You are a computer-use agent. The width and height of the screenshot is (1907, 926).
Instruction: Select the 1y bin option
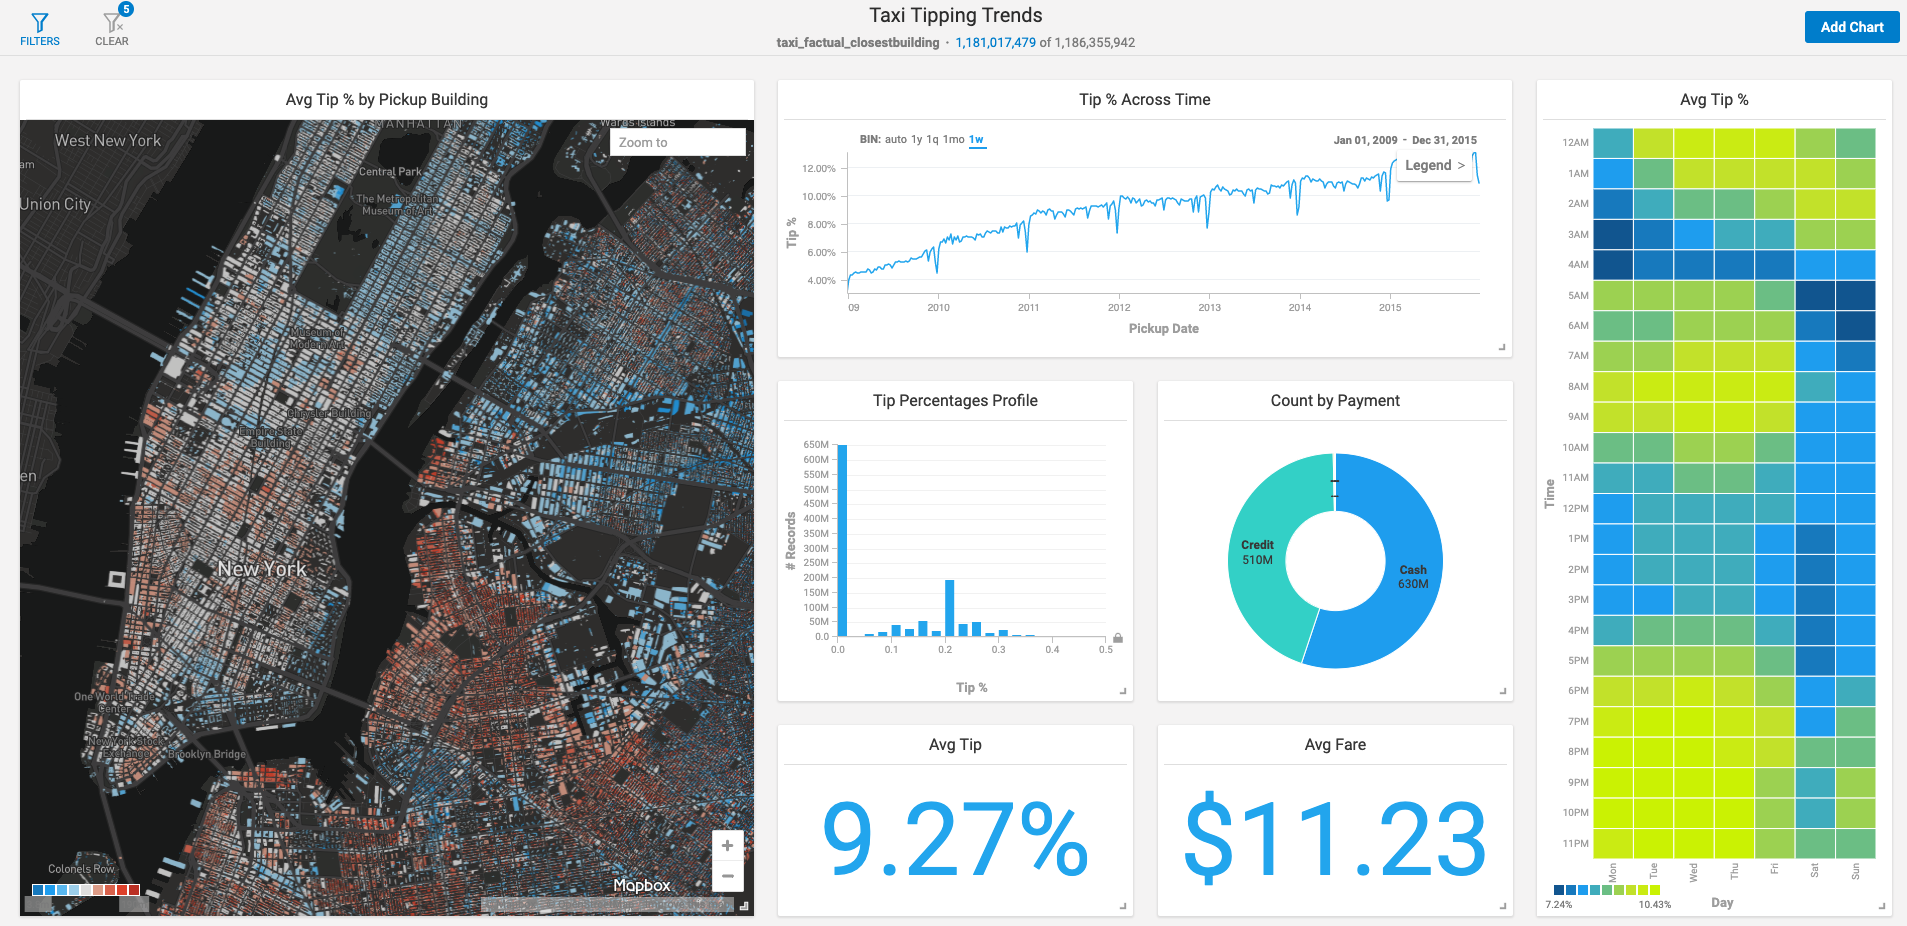pos(917,140)
